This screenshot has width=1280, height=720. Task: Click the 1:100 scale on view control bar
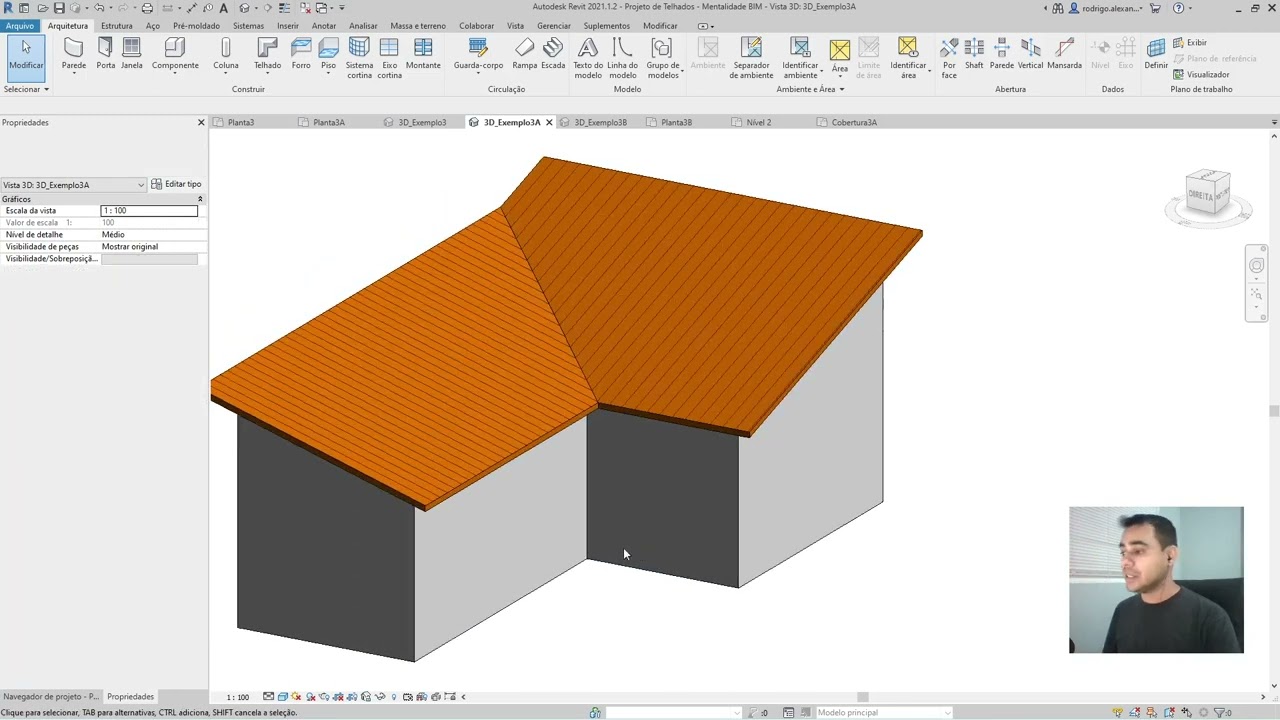coord(238,697)
